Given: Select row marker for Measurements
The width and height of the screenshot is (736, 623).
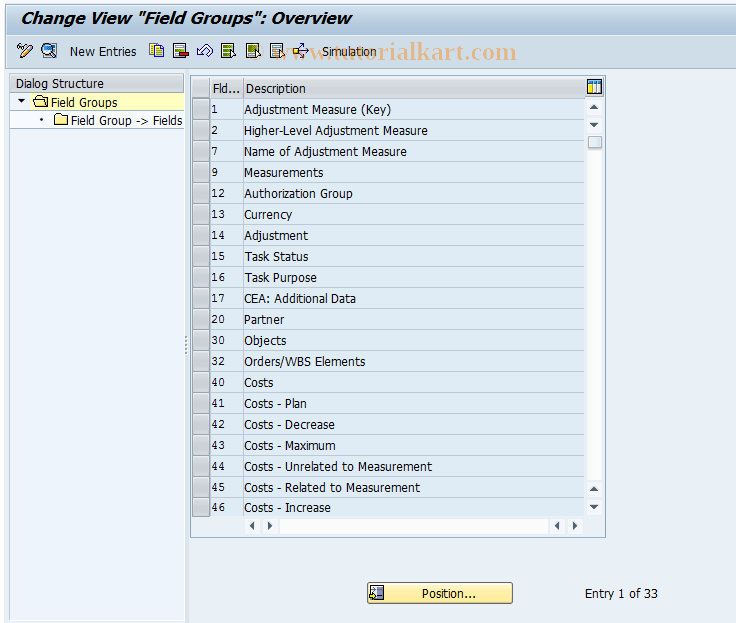Looking at the screenshot, I should (x=201, y=172).
